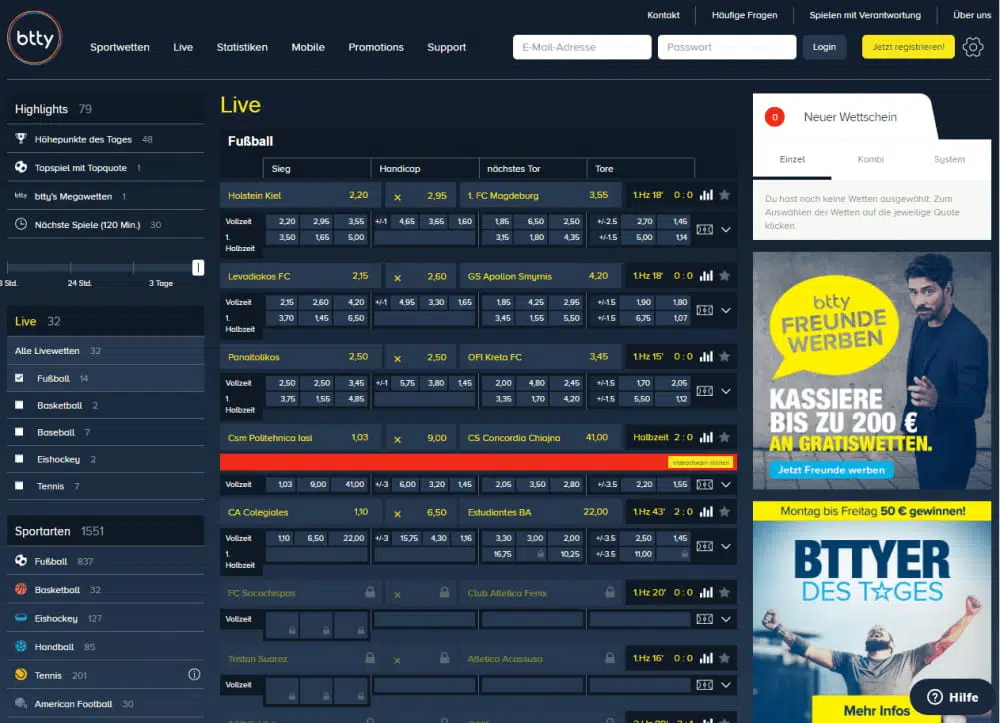Check the Basketball live filter checkbox
The width and height of the screenshot is (1000, 723).
19,405
